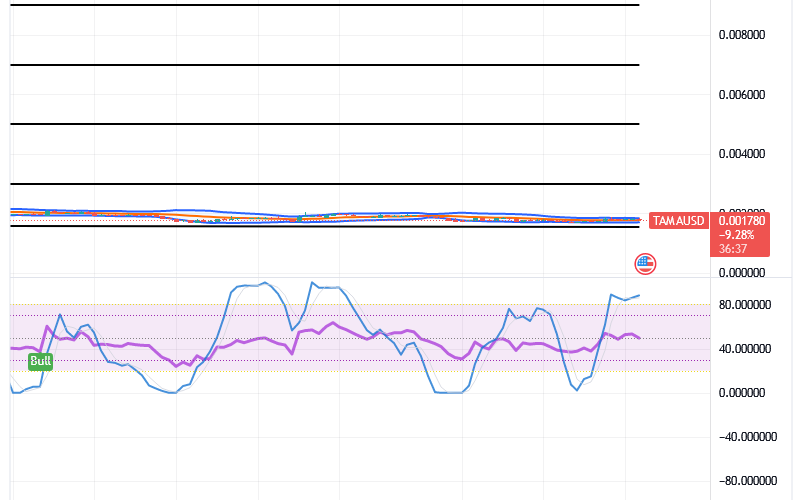Click the 40.000000 indicator axis label
This screenshot has width=802, height=500.
[x=745, y=349]
